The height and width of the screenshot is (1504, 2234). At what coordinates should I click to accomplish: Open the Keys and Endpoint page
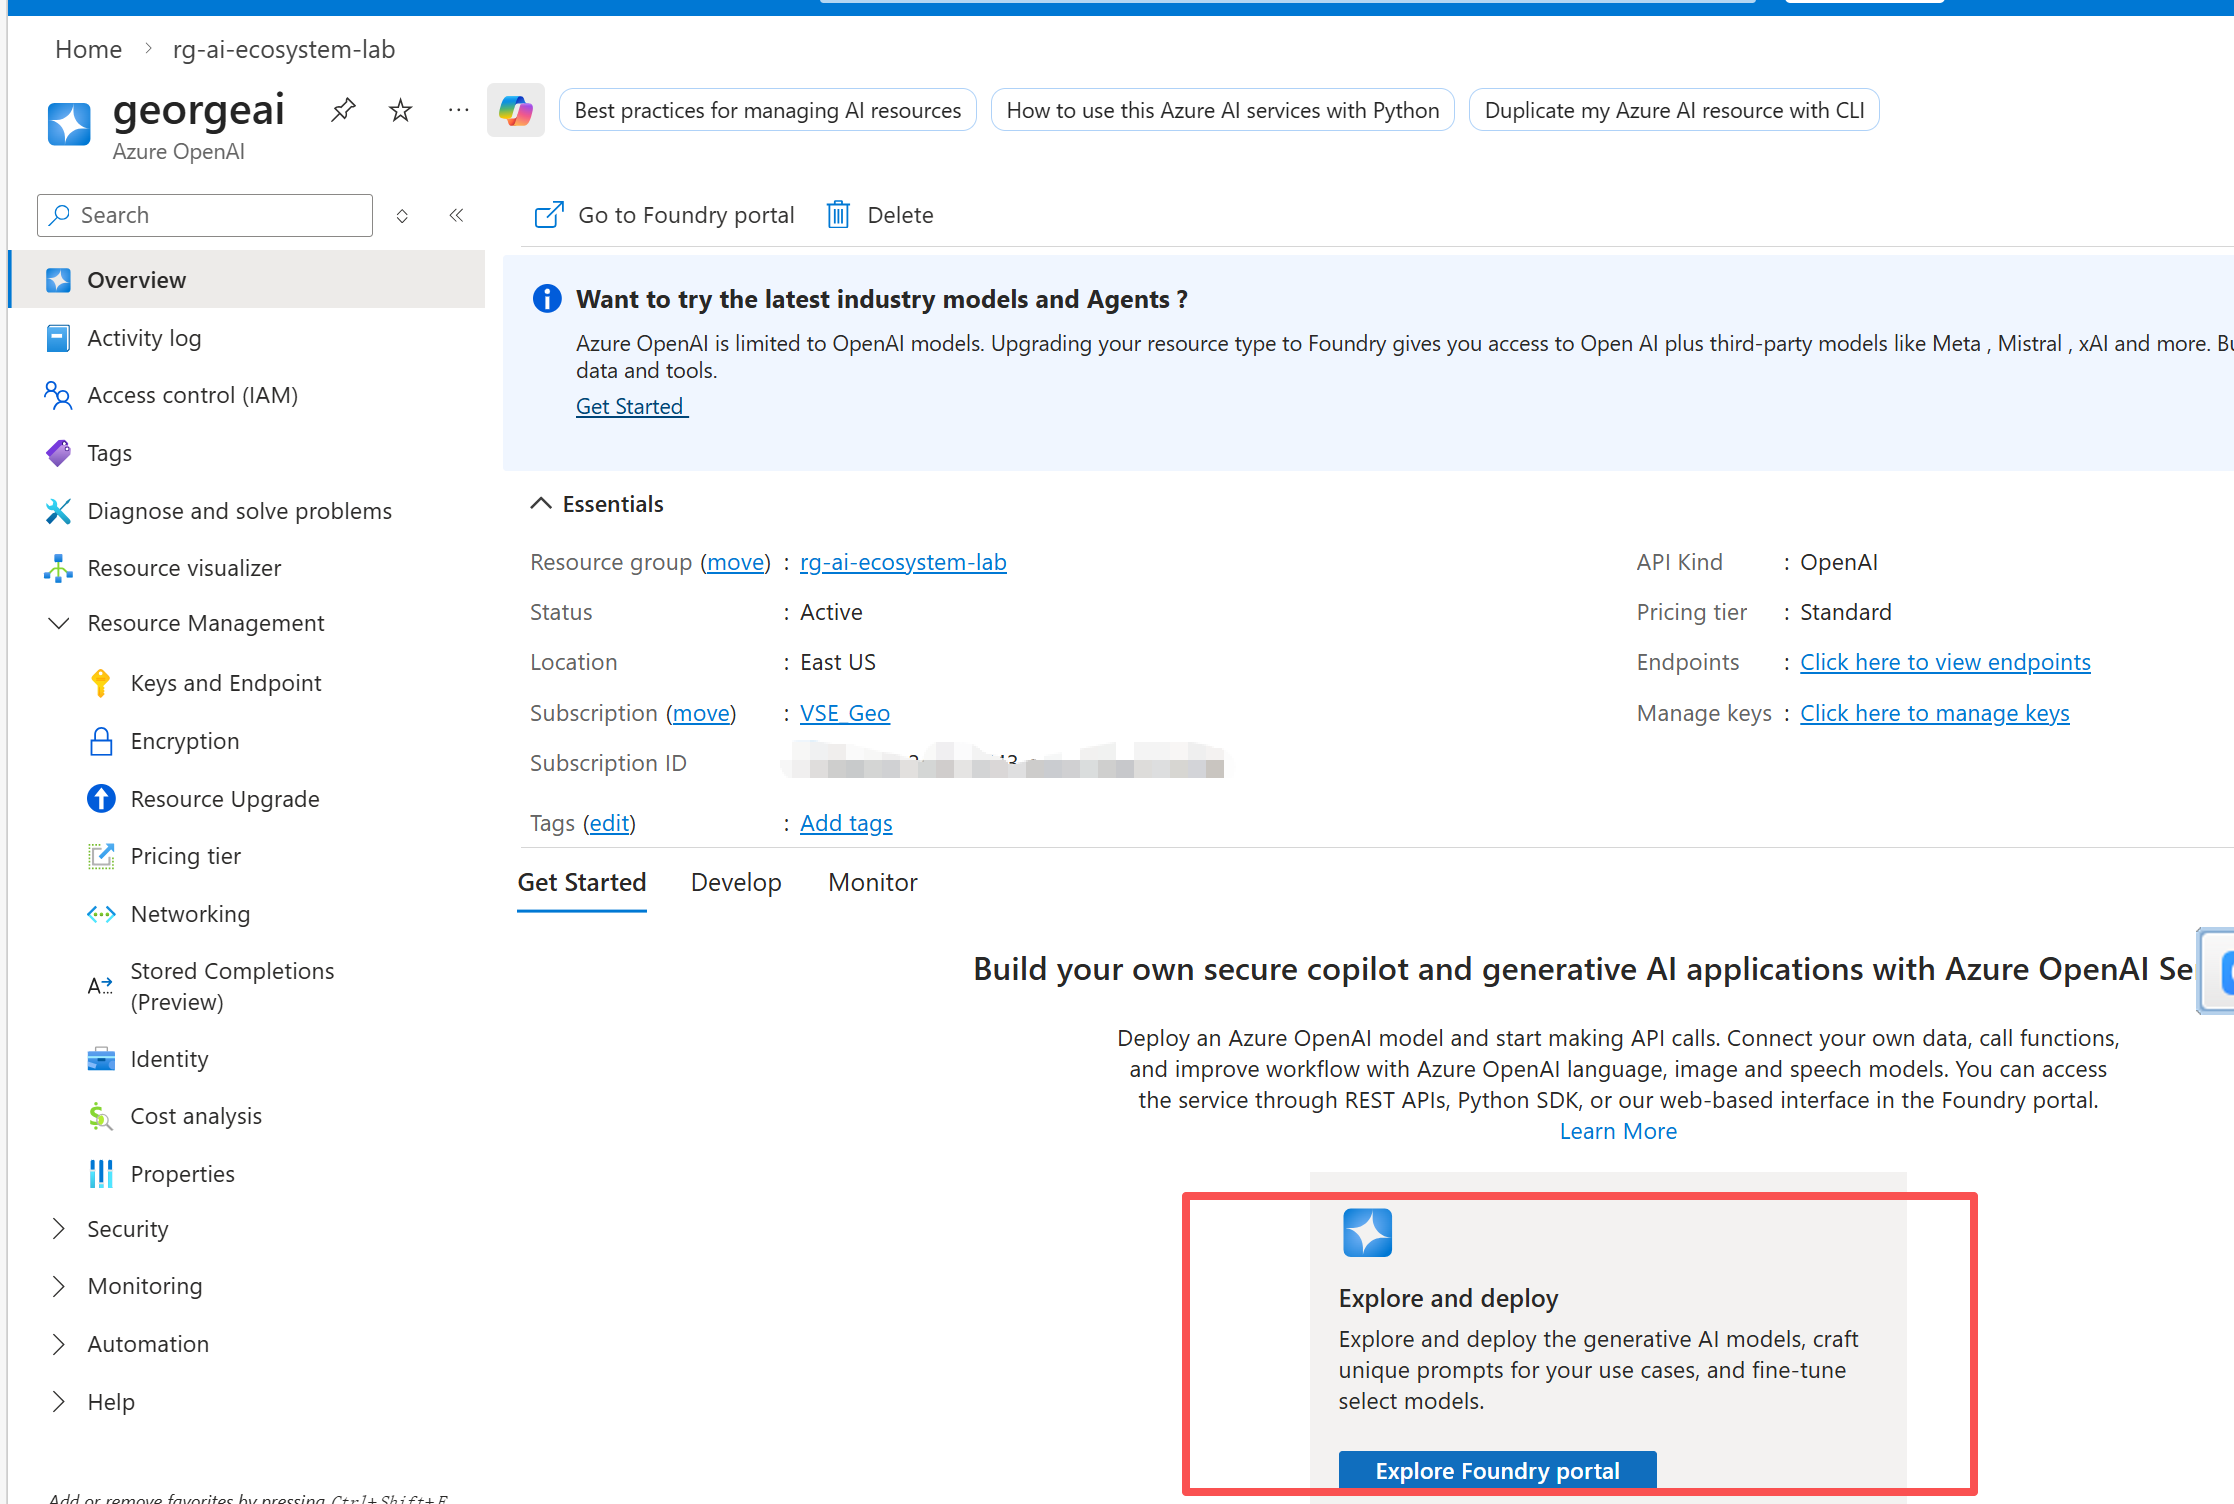point(225,683)
